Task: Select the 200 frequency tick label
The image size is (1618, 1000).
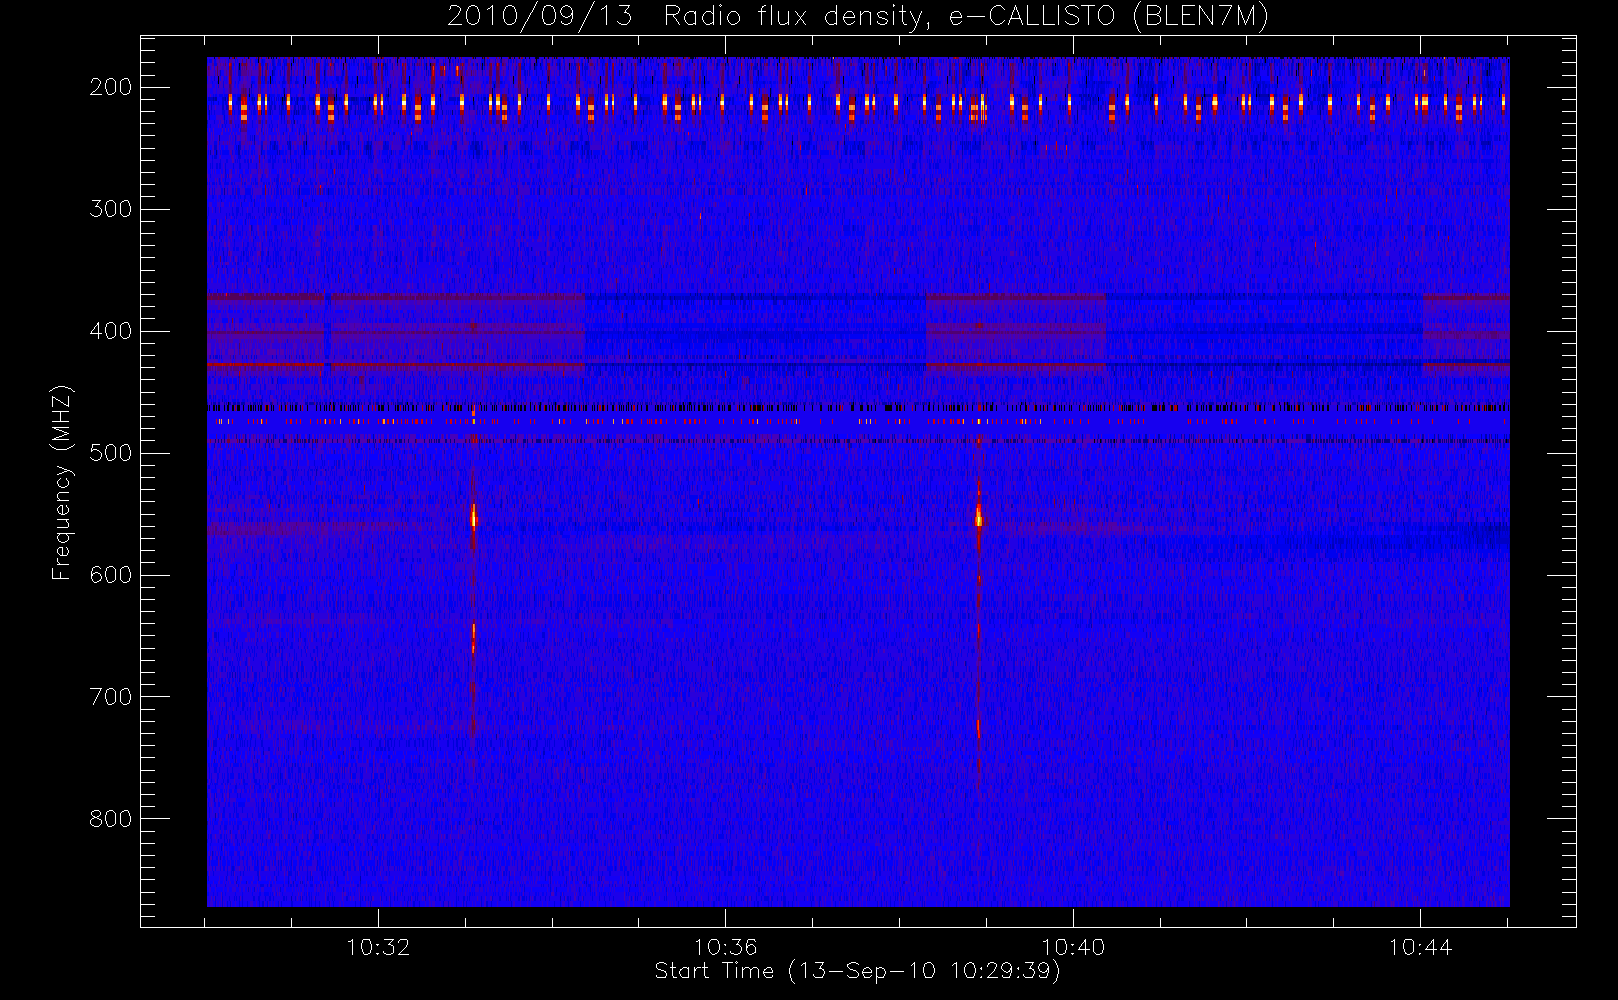Action: 110,87
